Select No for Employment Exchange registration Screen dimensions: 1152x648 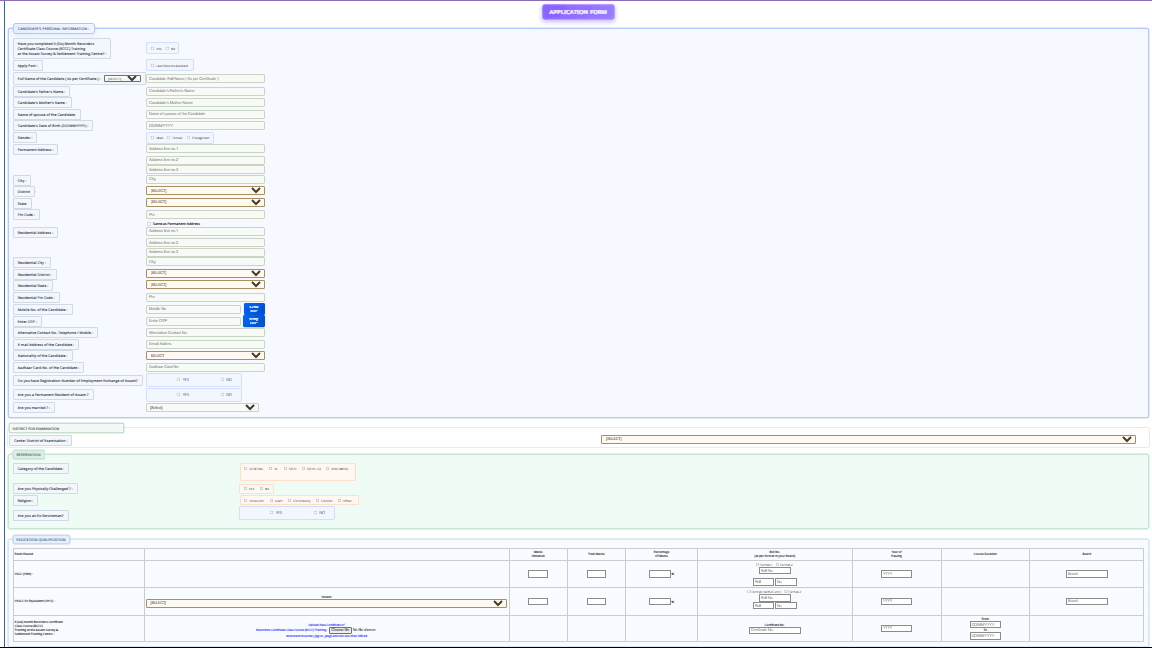click(221, 379)
